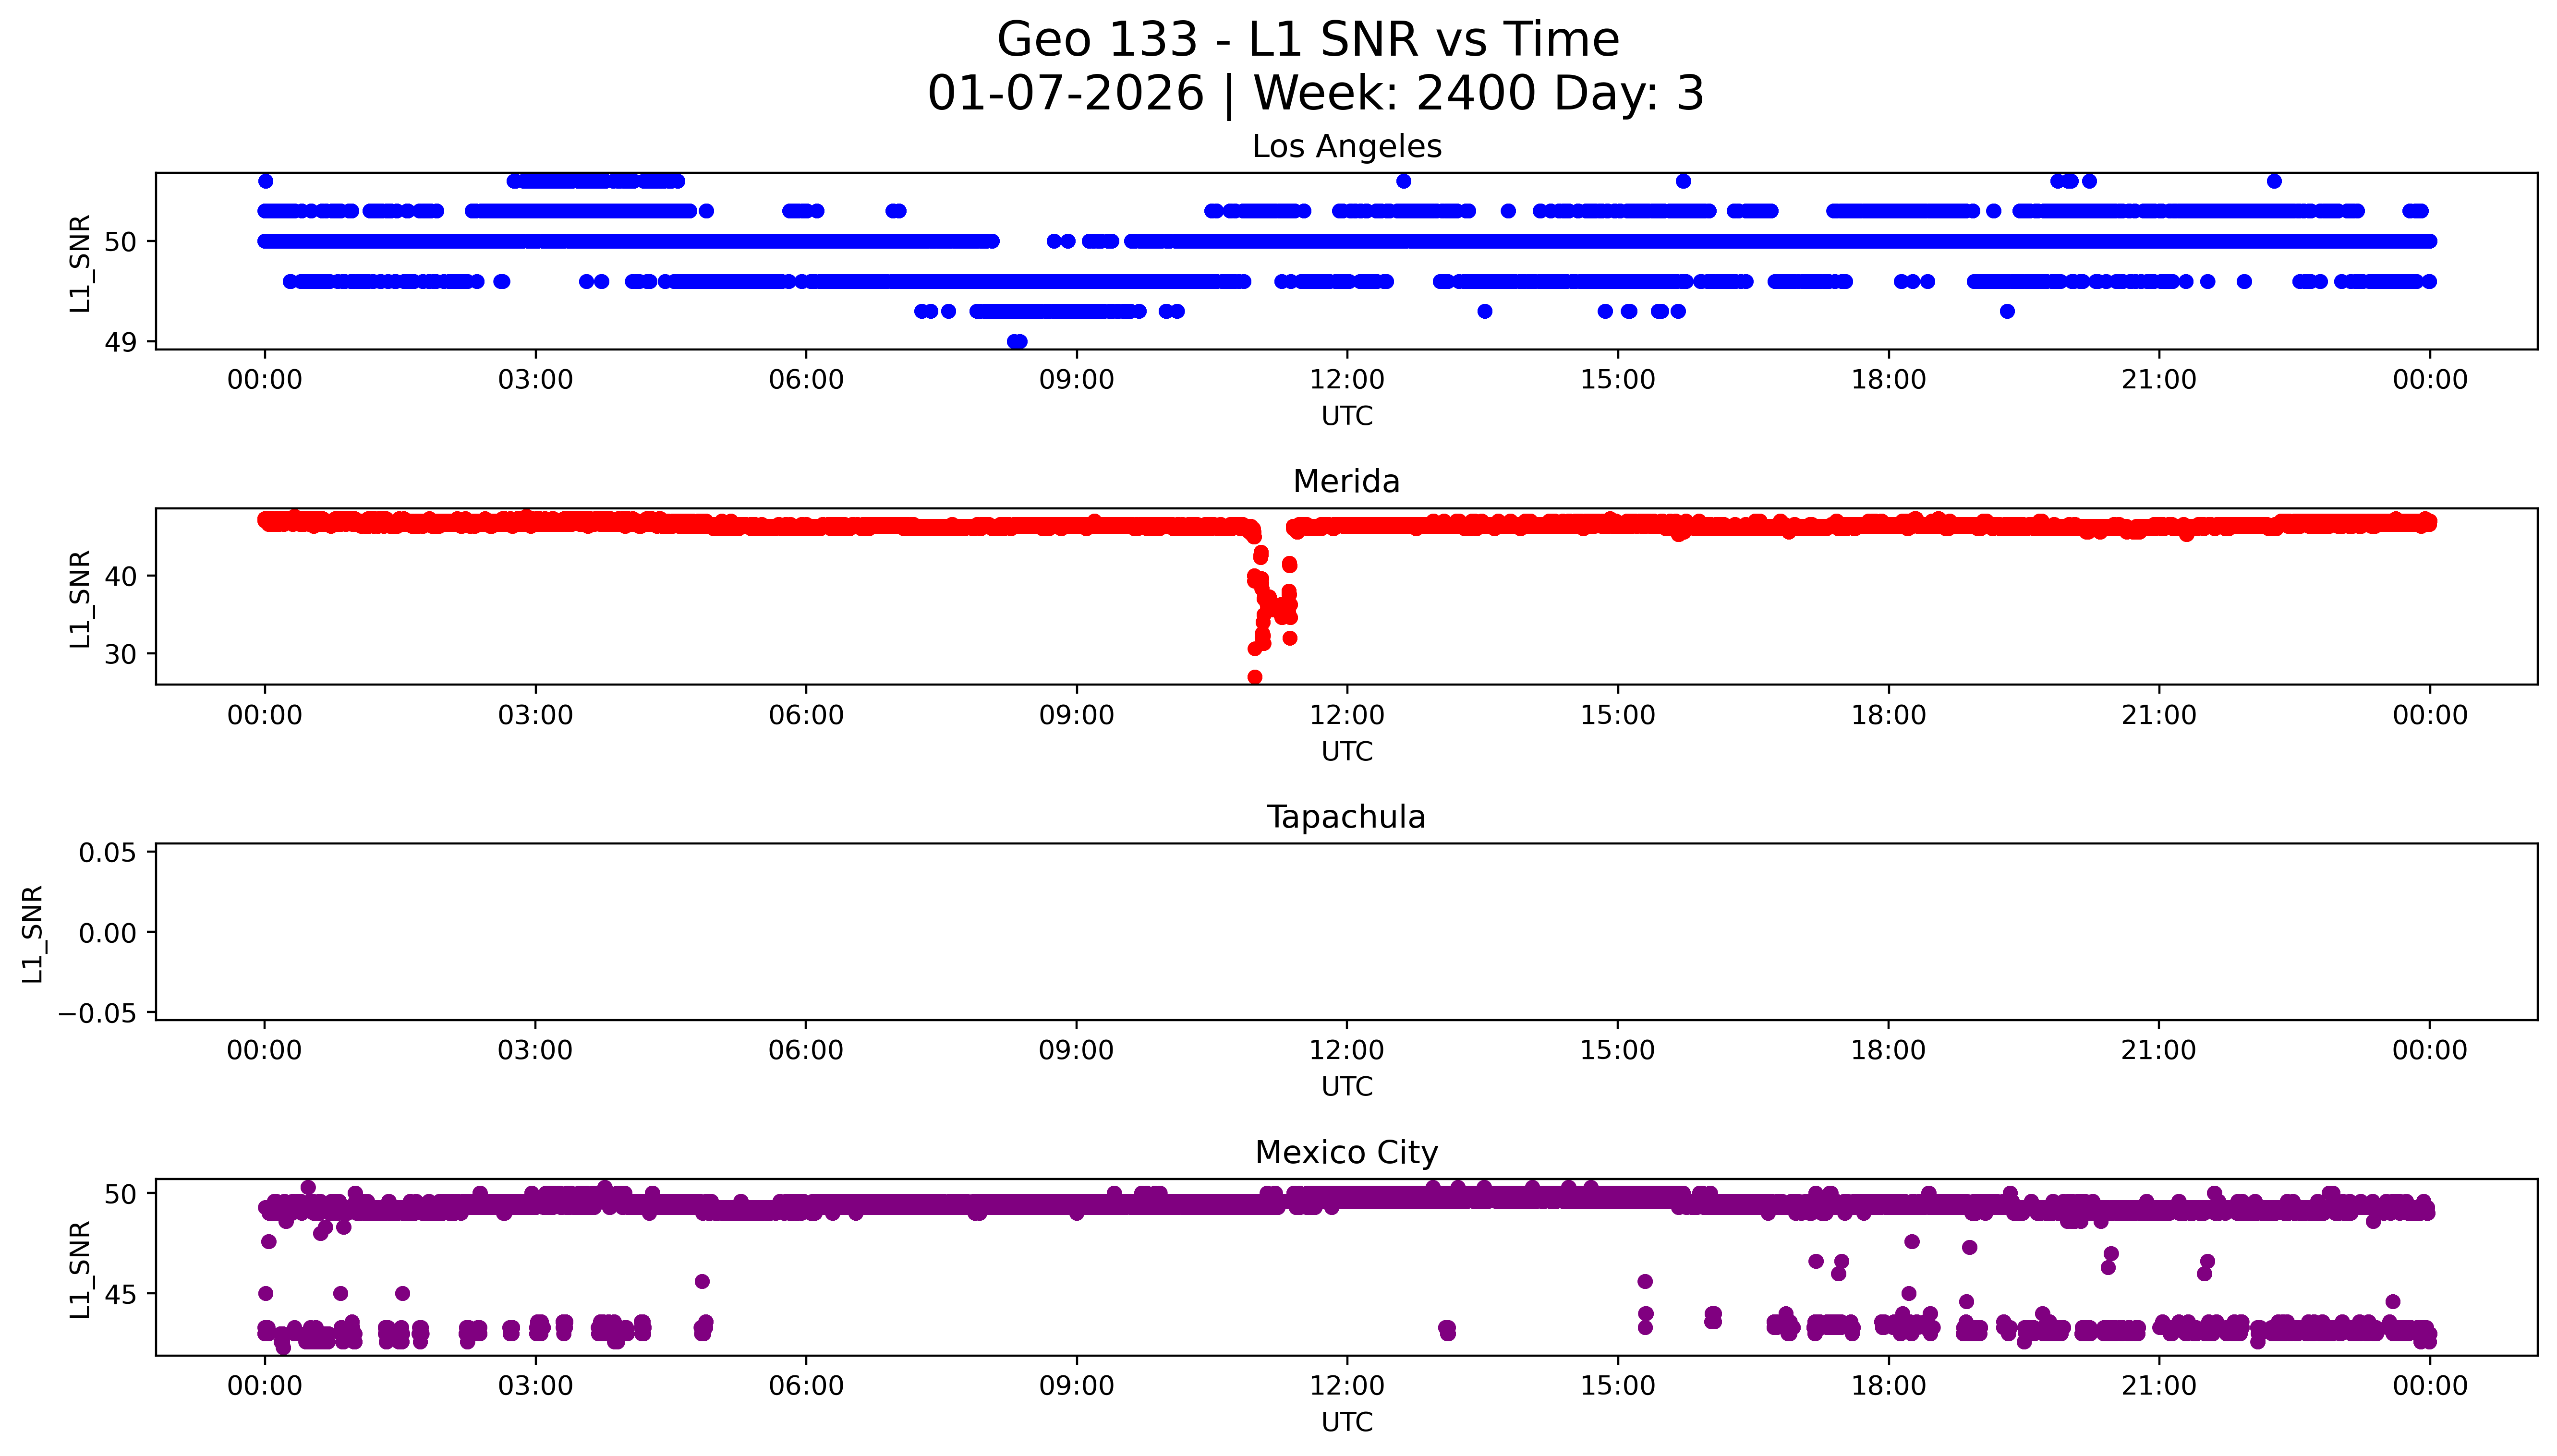
Task: Click the L1_SNR y-axis label of Tapachula plot
Action: 33,933
